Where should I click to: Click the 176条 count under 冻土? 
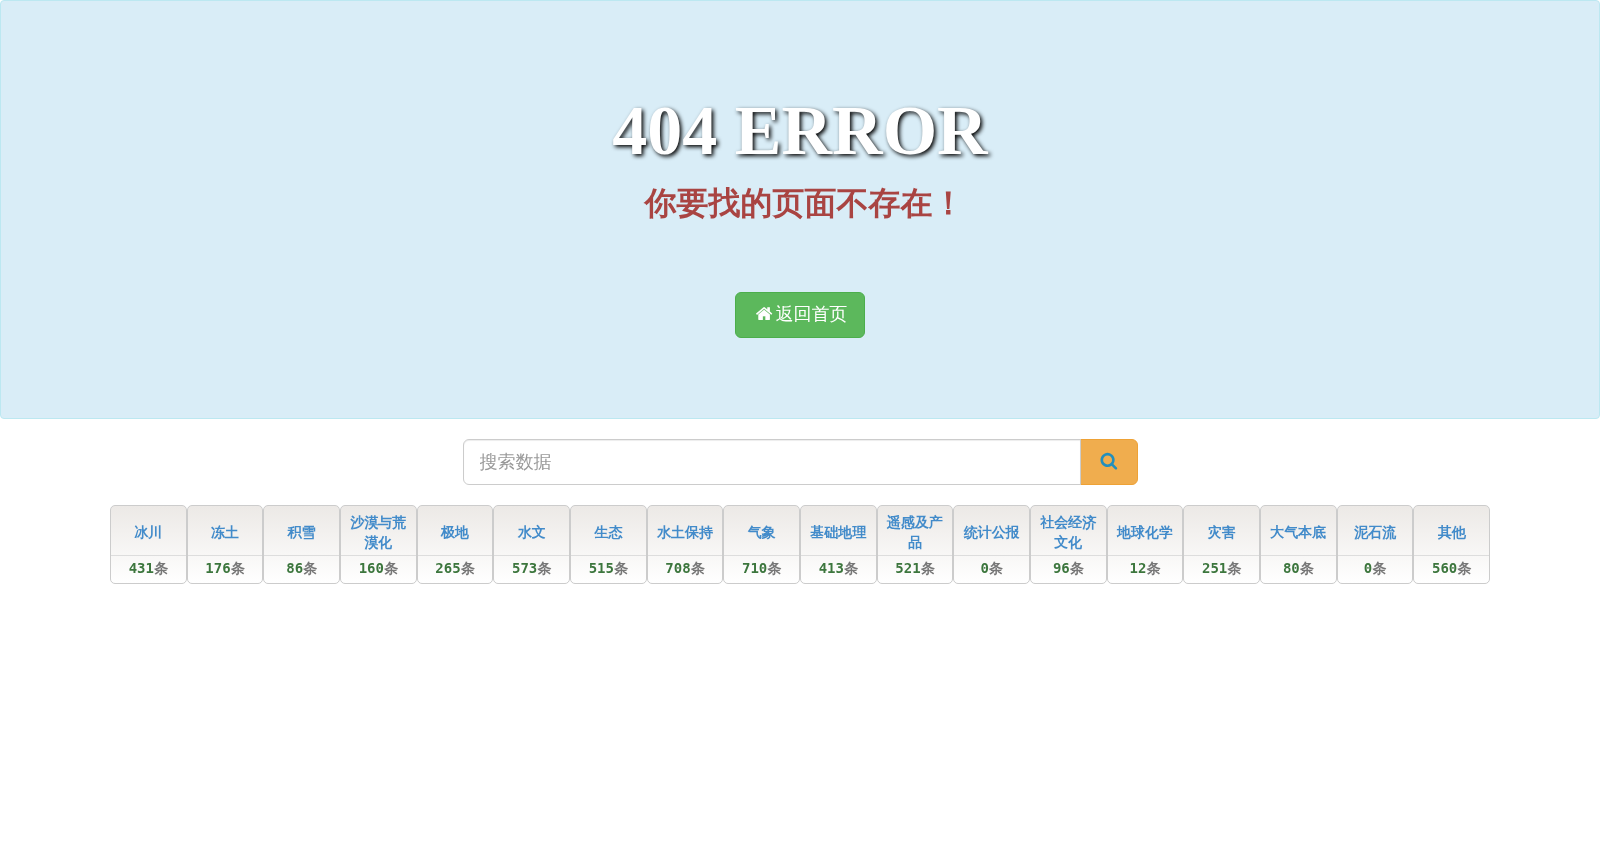(x=225, y=568)
